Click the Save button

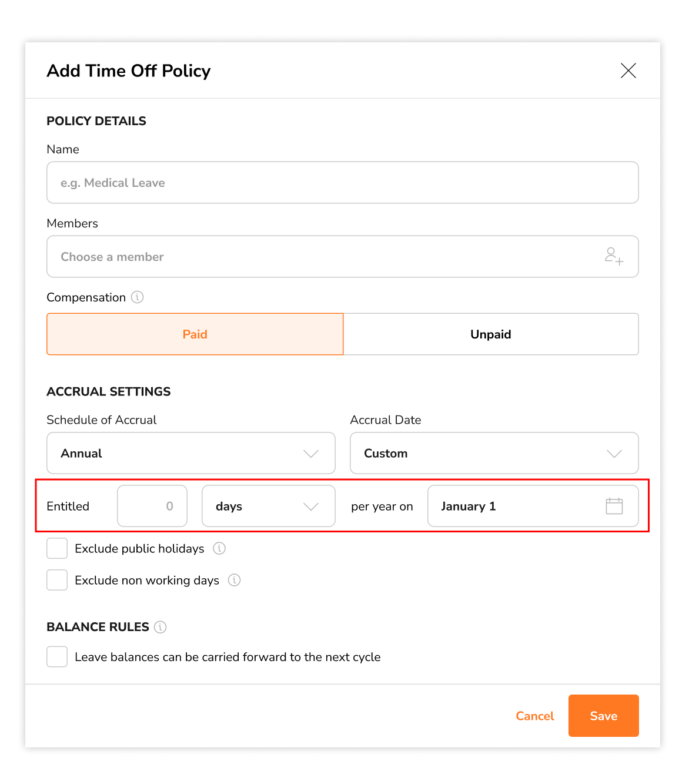pyautogui.click(x=603, y=716)
